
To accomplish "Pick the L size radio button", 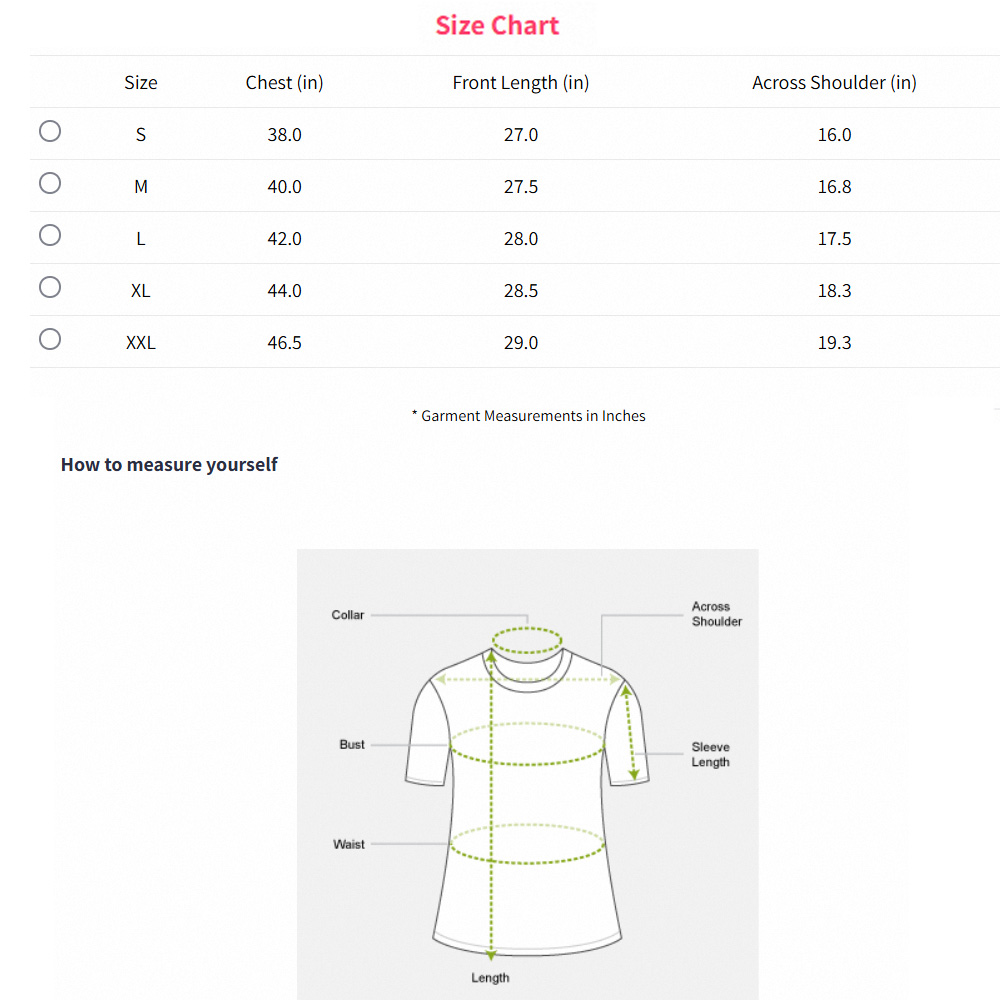I will point(50,235).
